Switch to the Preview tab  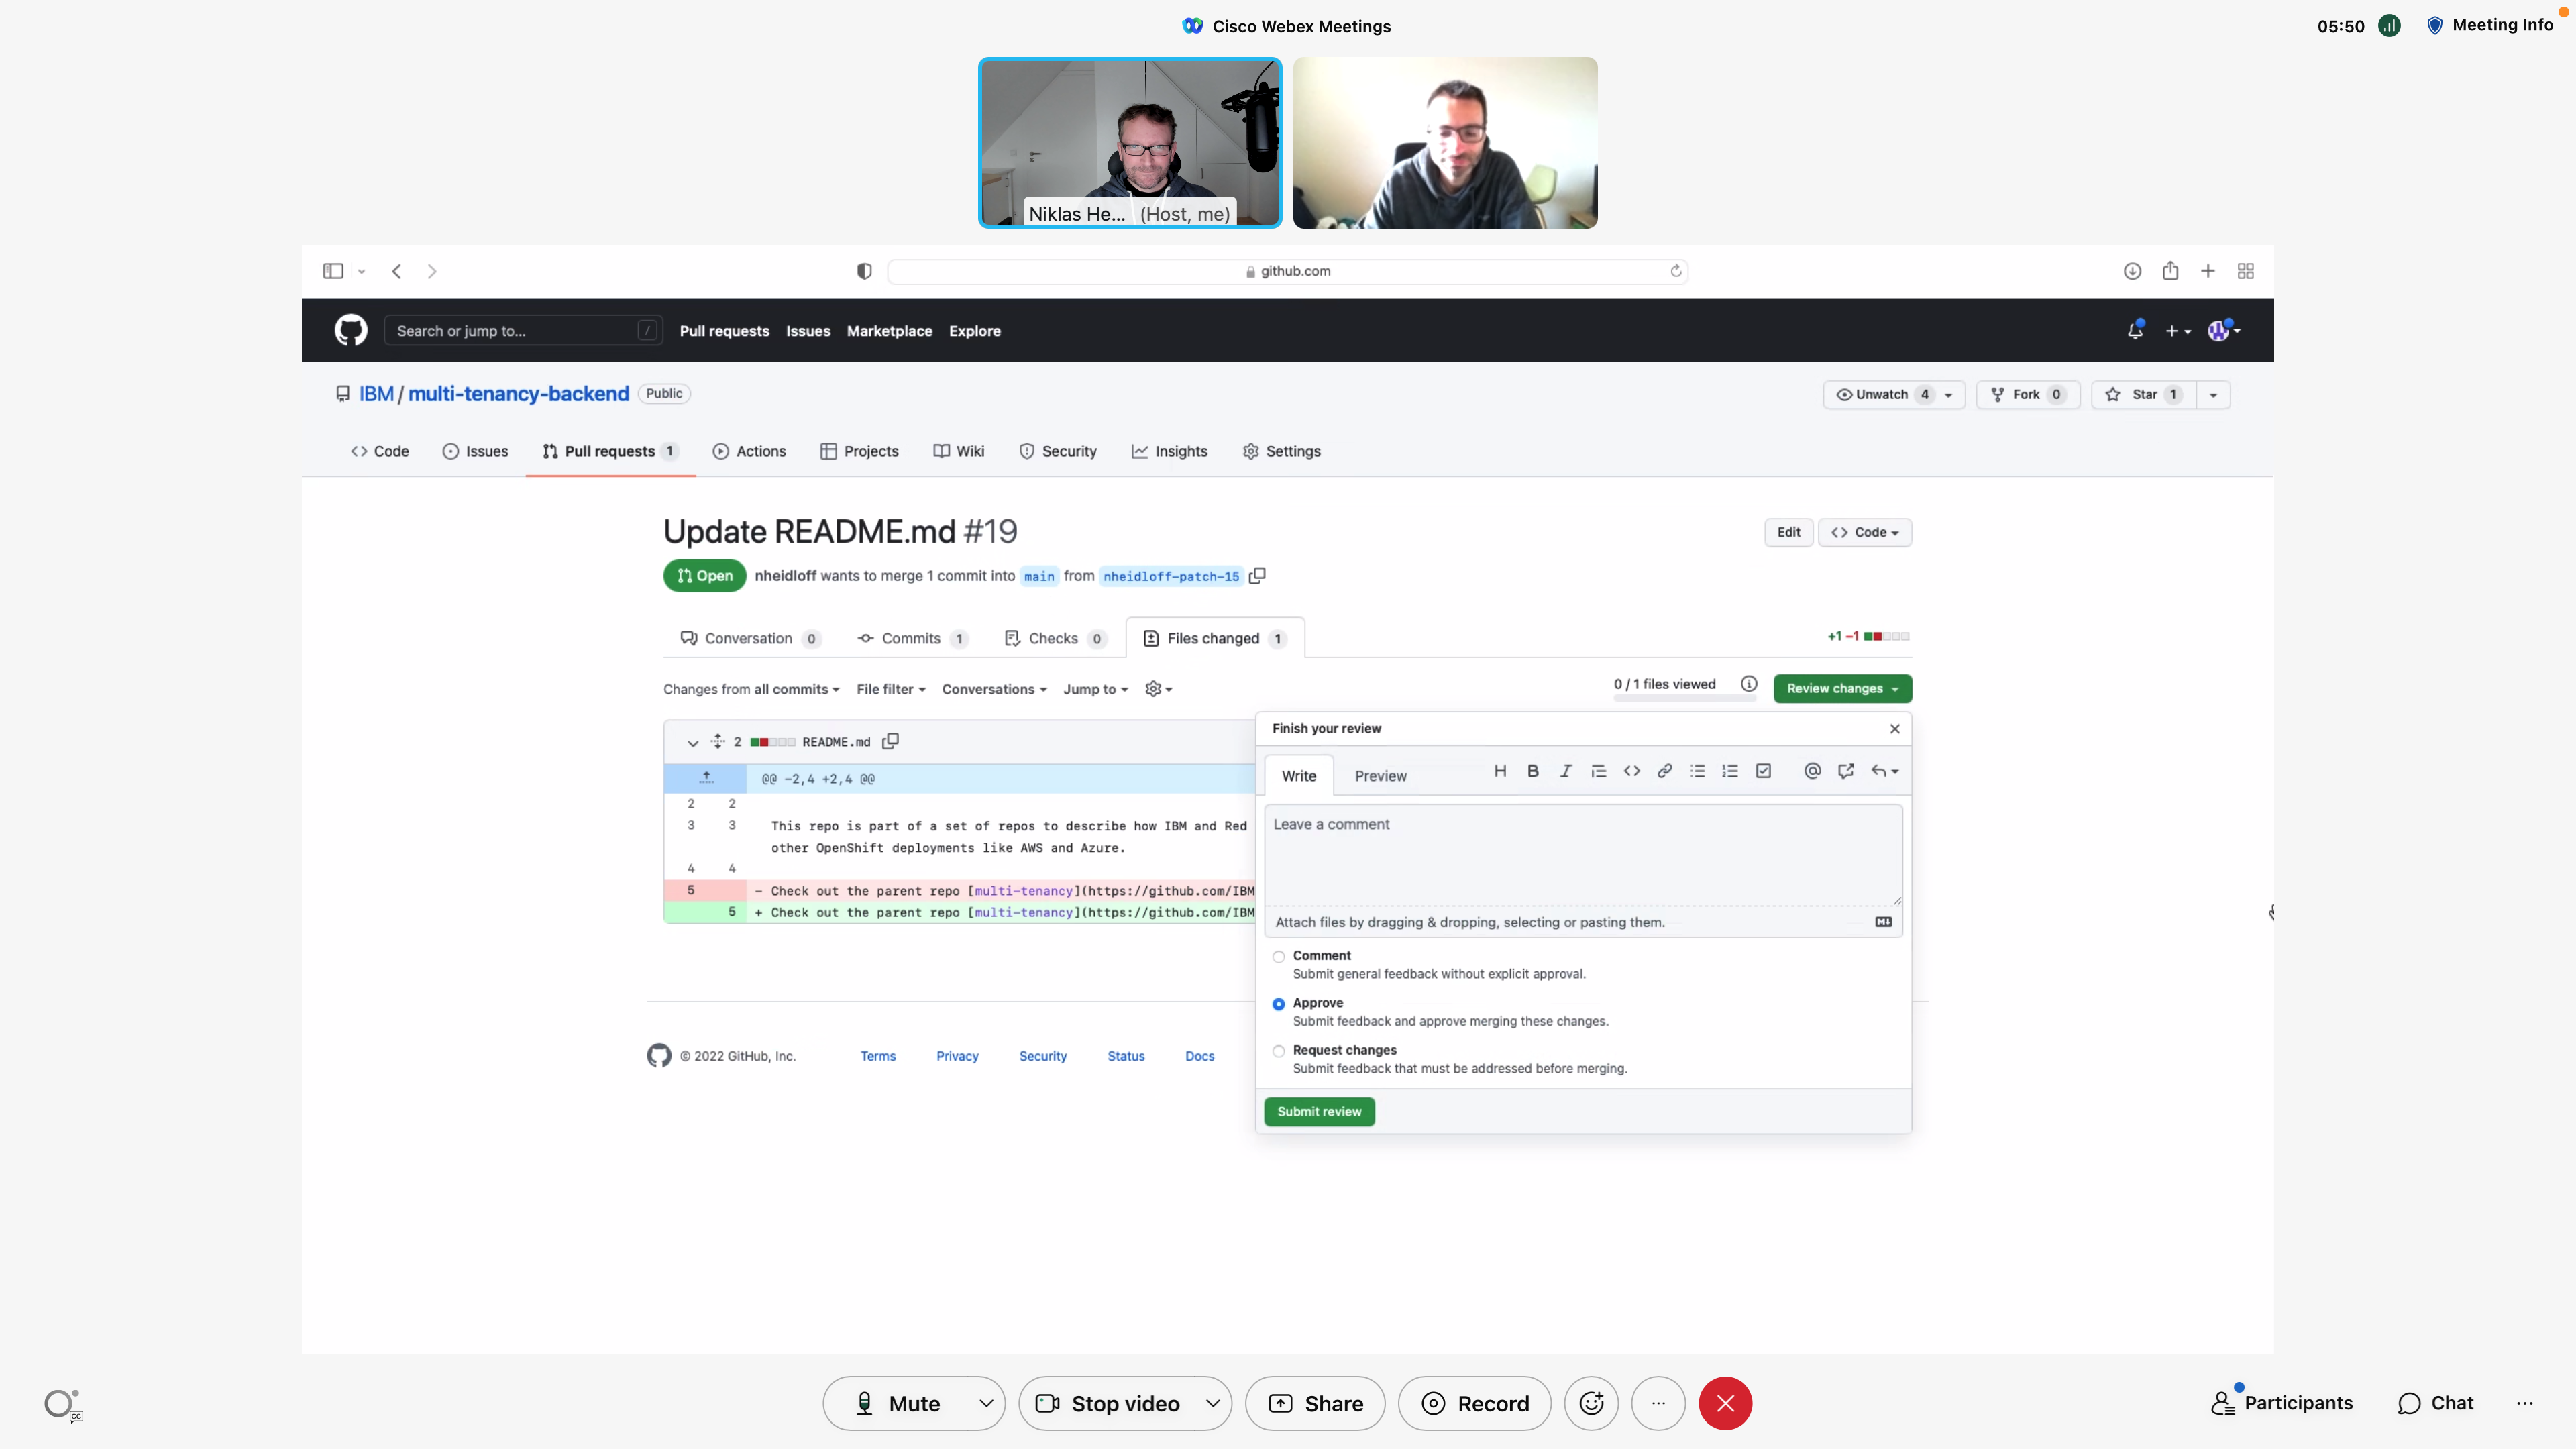coord(1380,776)
